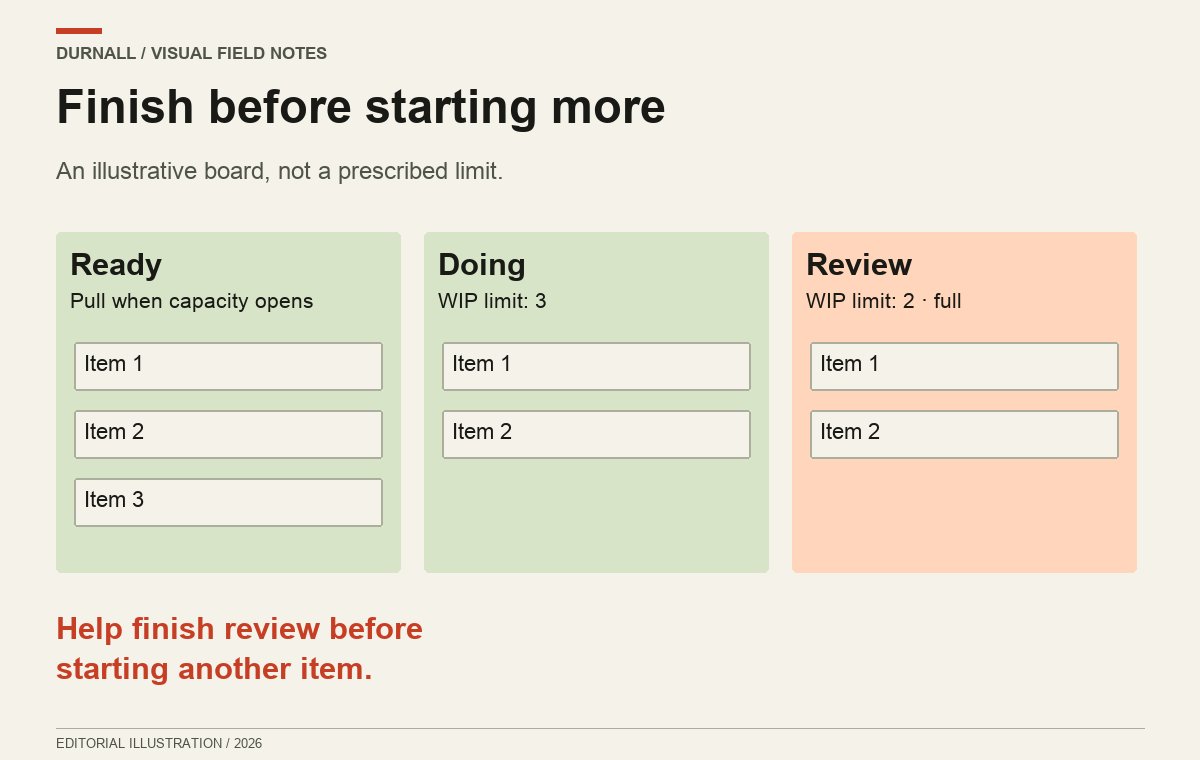Click the Doing column heading
Image resolution: width=1200 pixels, height=760 pixels.
pos(482,265)
